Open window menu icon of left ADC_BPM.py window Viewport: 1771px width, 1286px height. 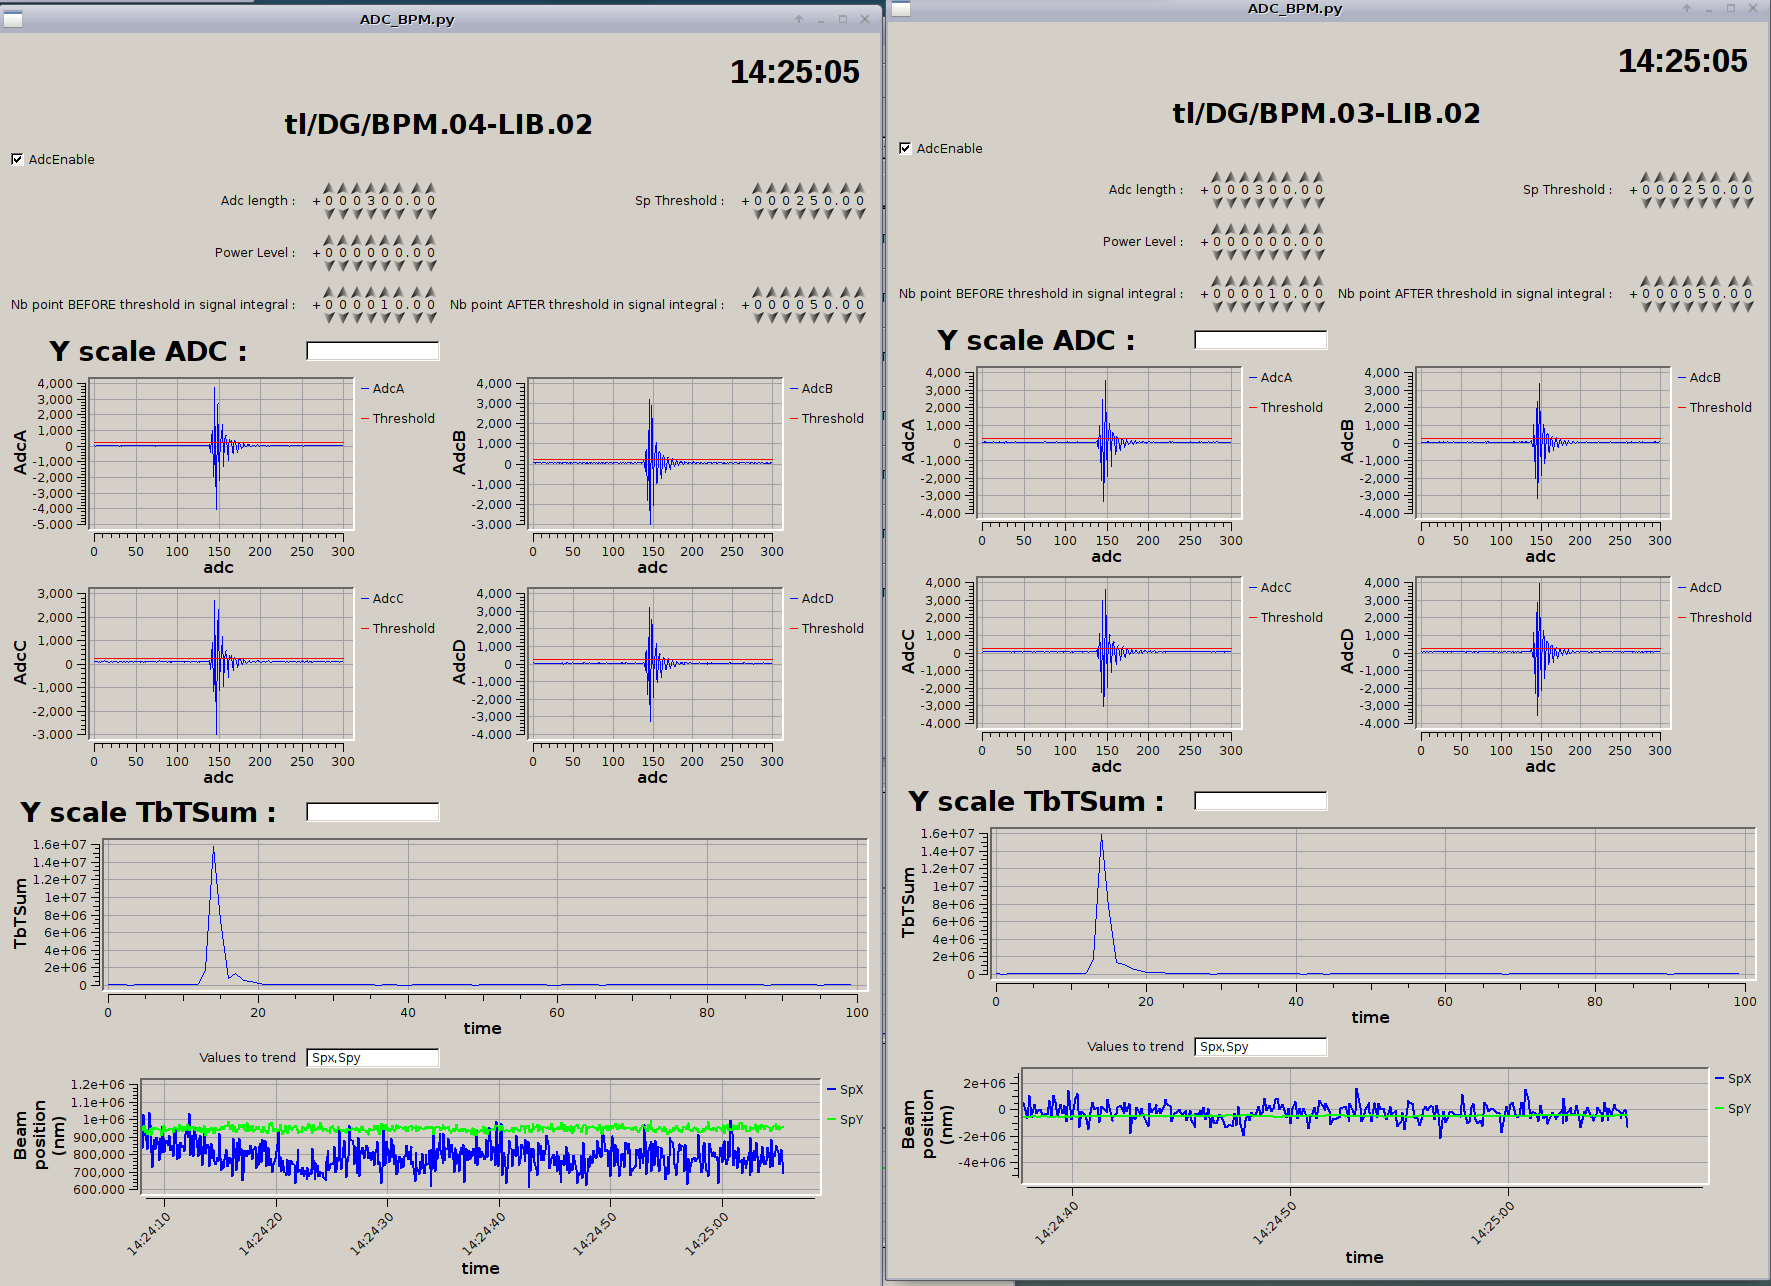[12, 19]
